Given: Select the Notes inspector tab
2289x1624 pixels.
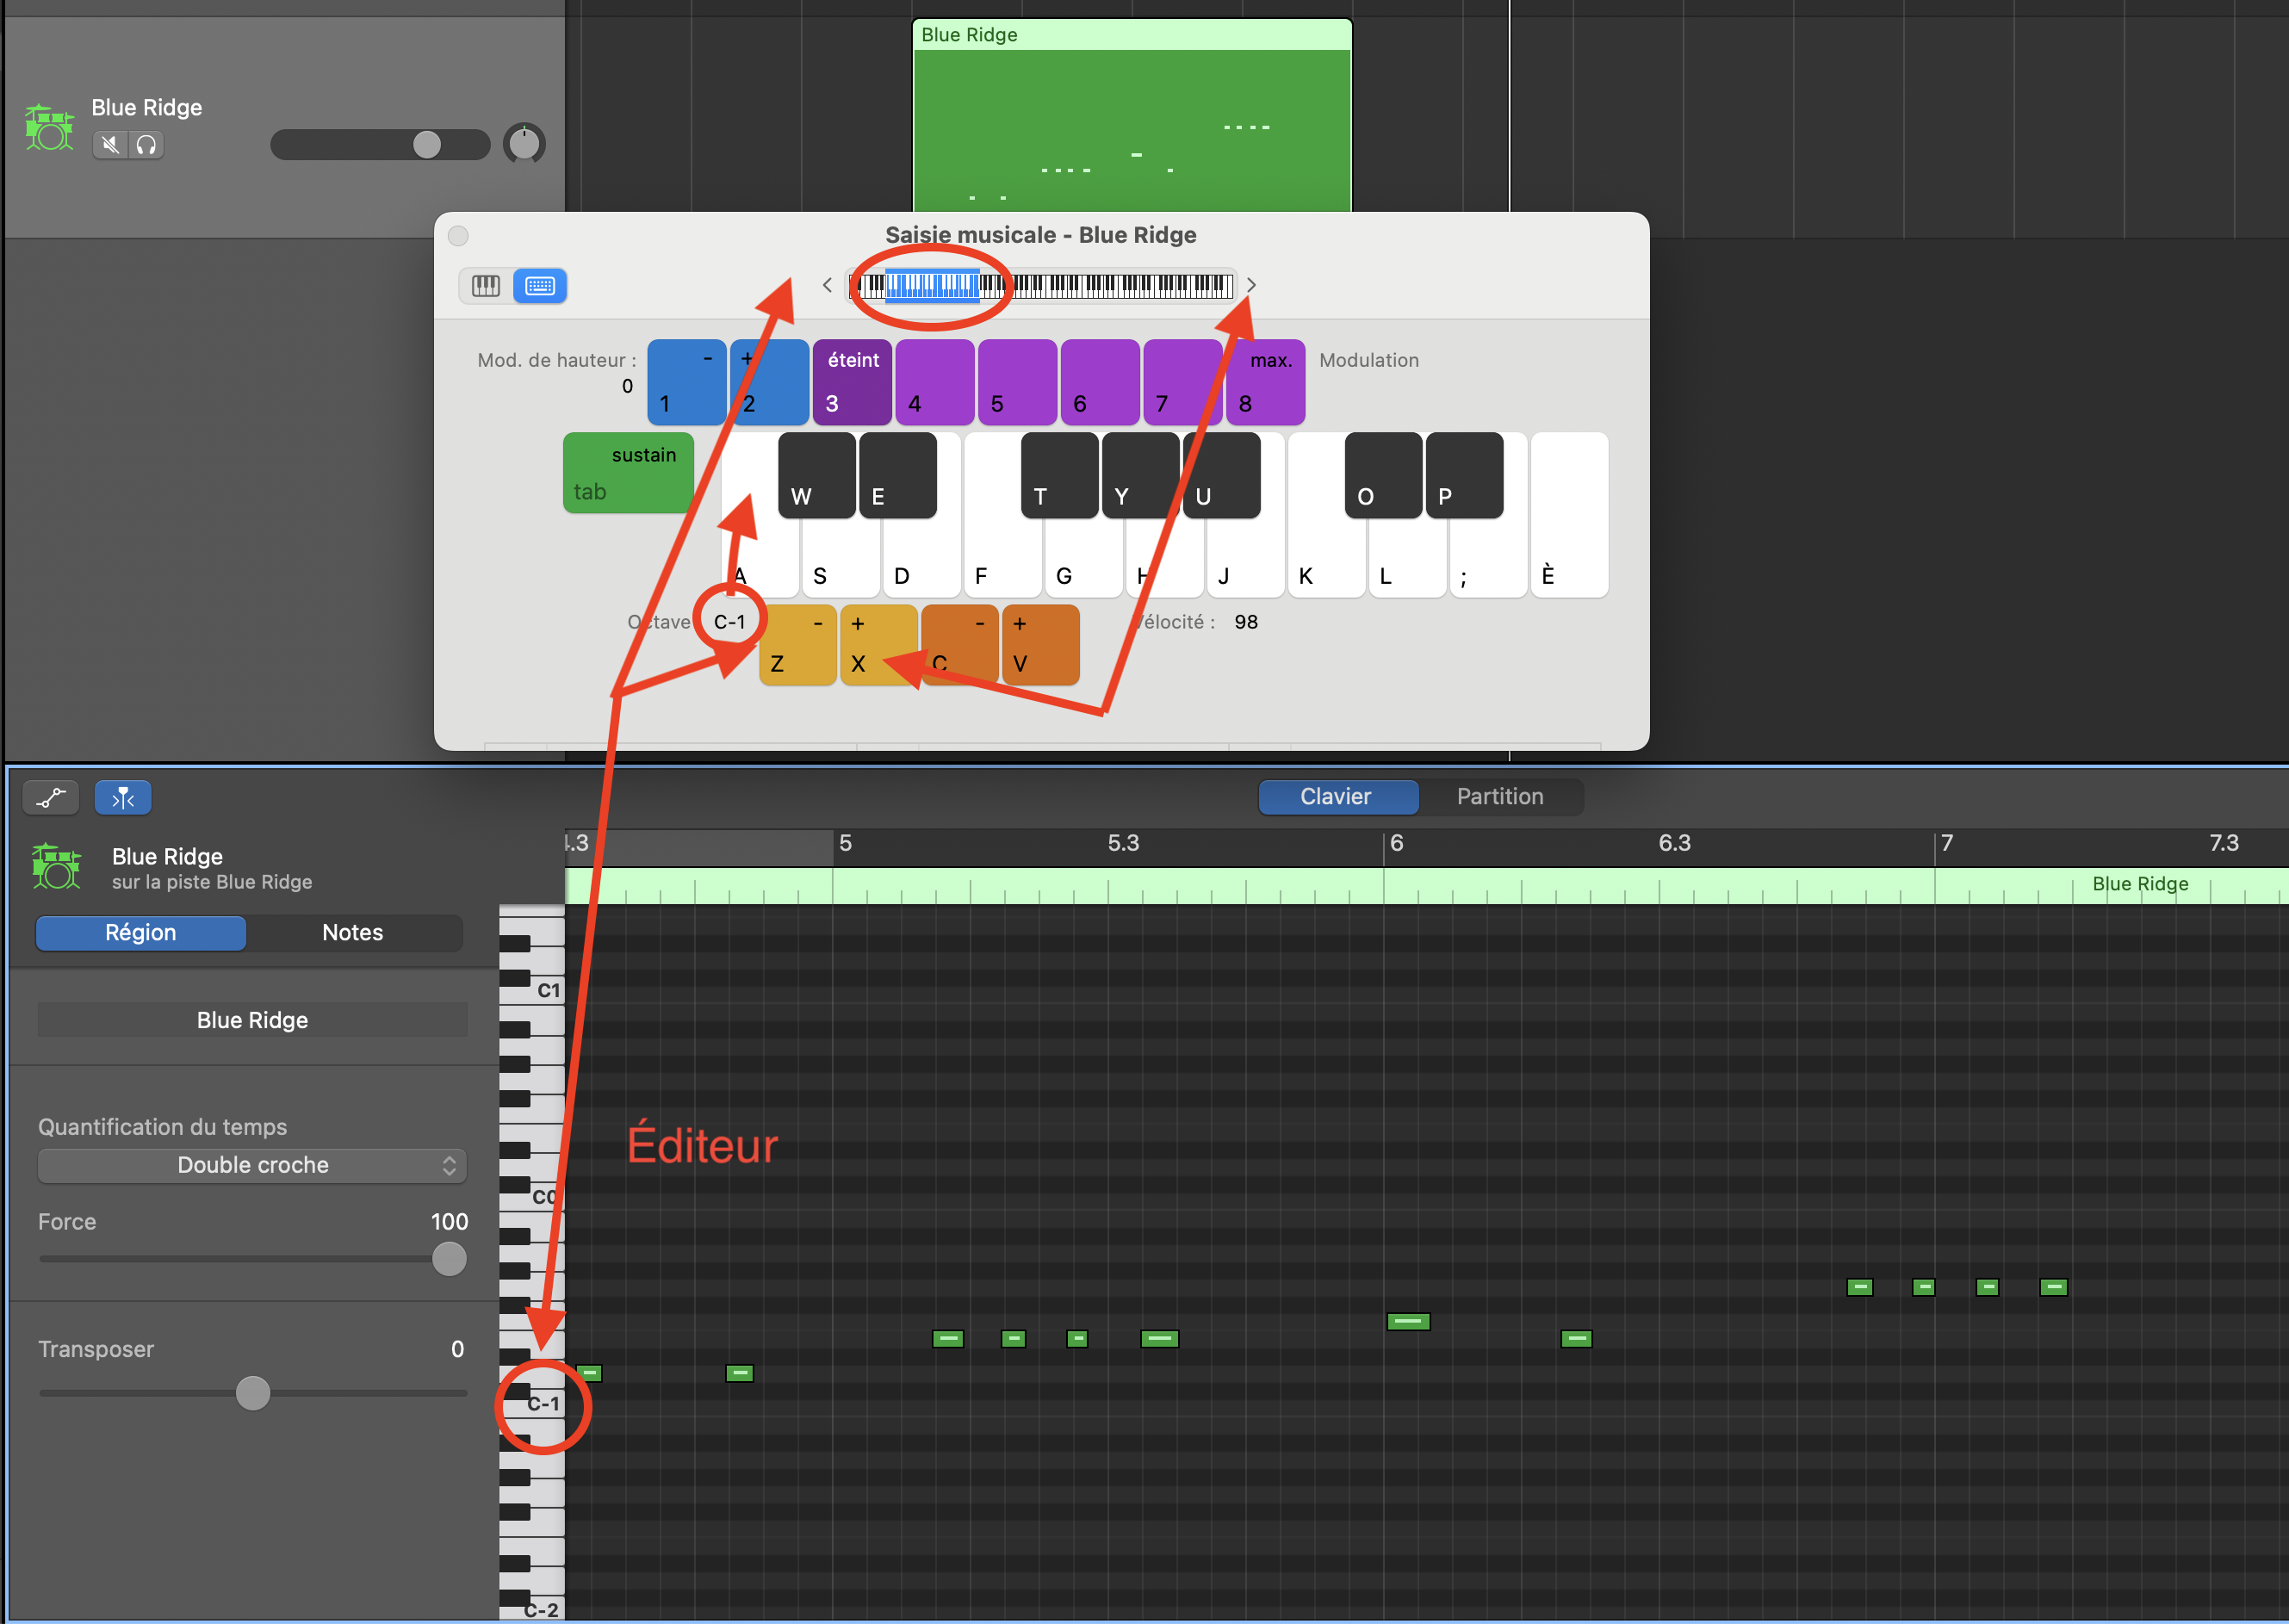Looking at the screenshot, I should (353, 933).
